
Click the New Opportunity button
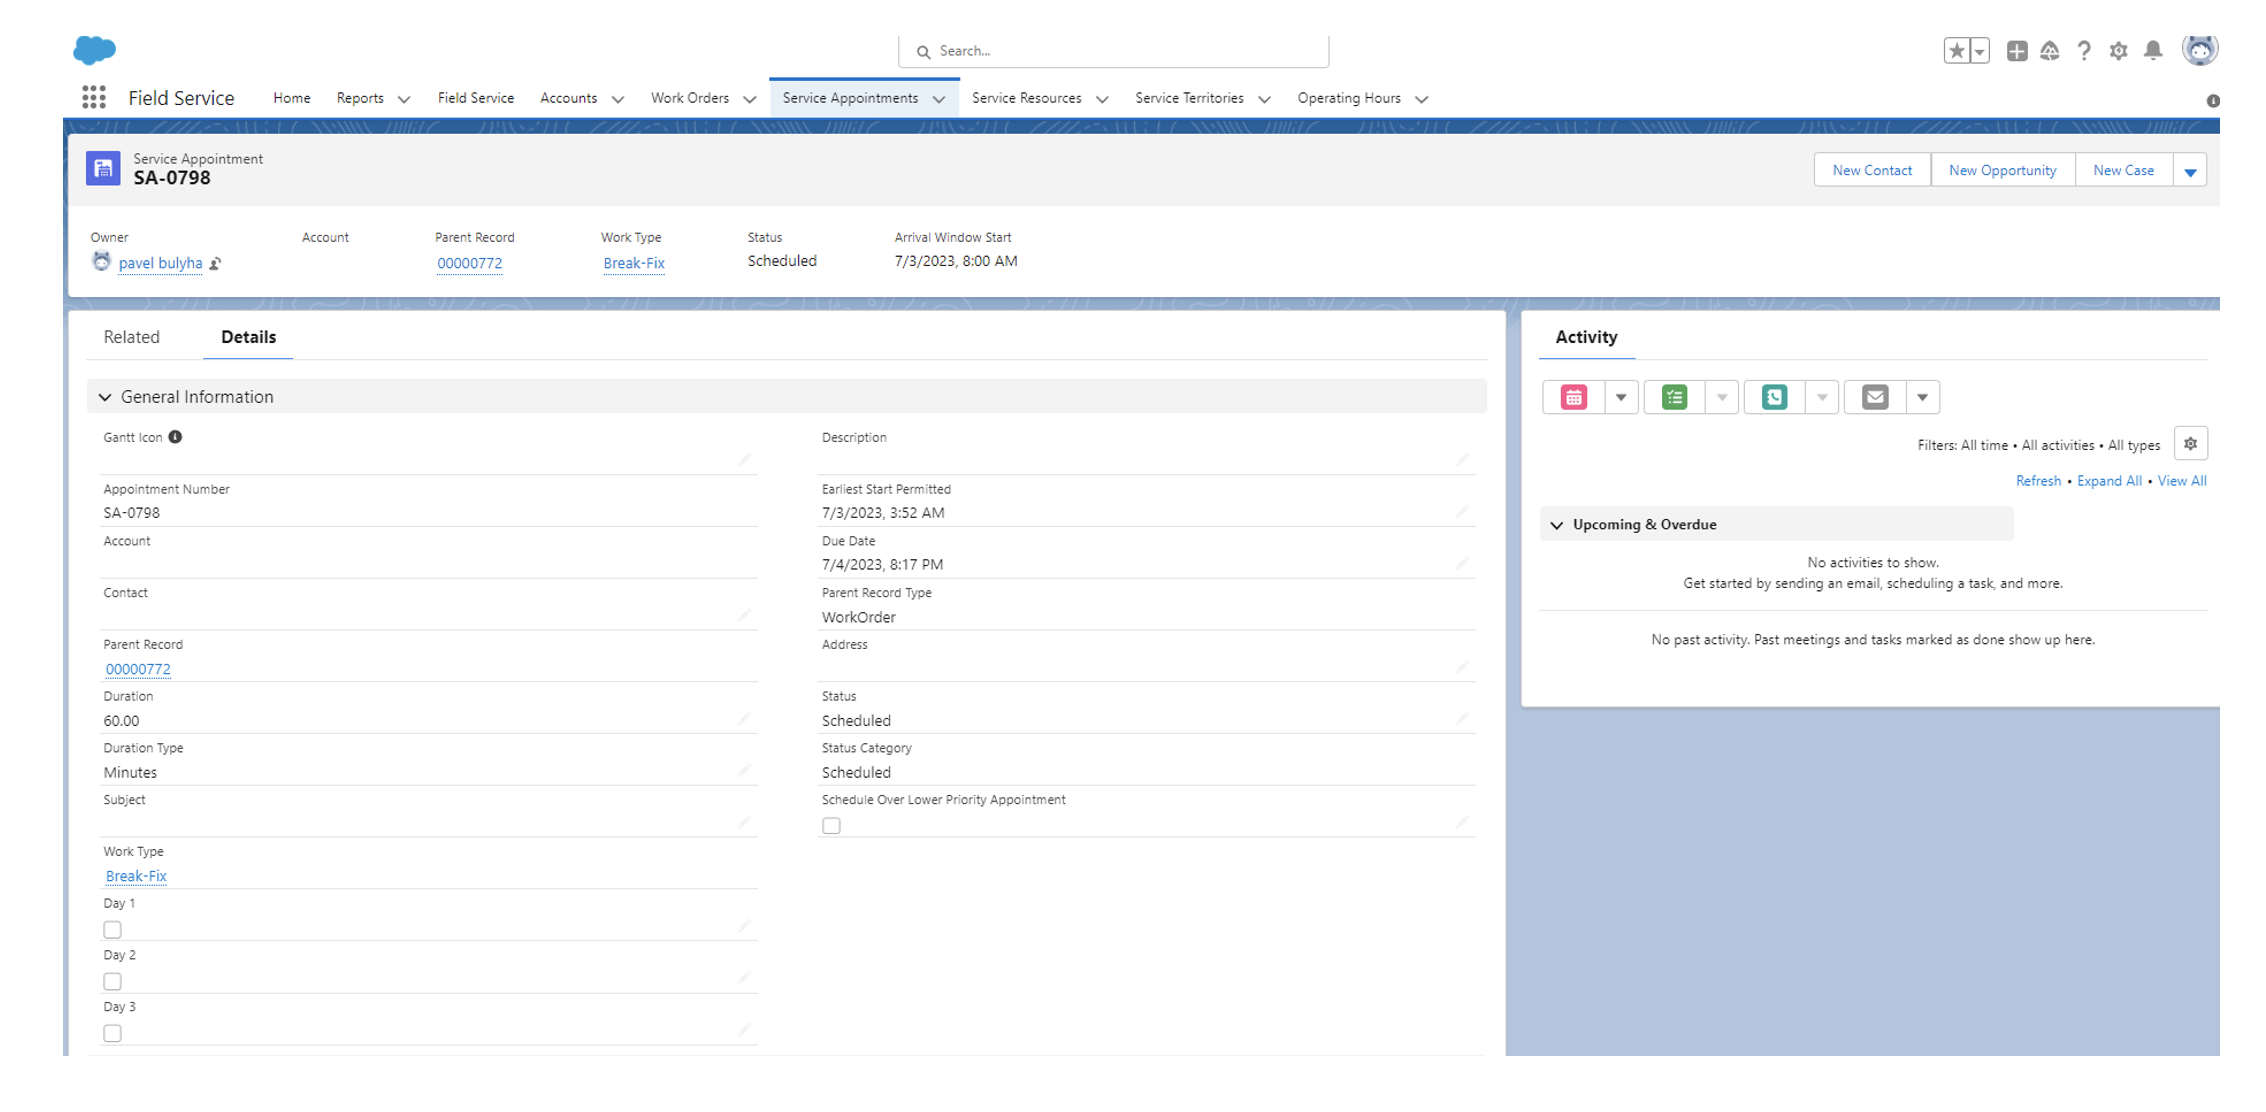tap(2002, 170)
